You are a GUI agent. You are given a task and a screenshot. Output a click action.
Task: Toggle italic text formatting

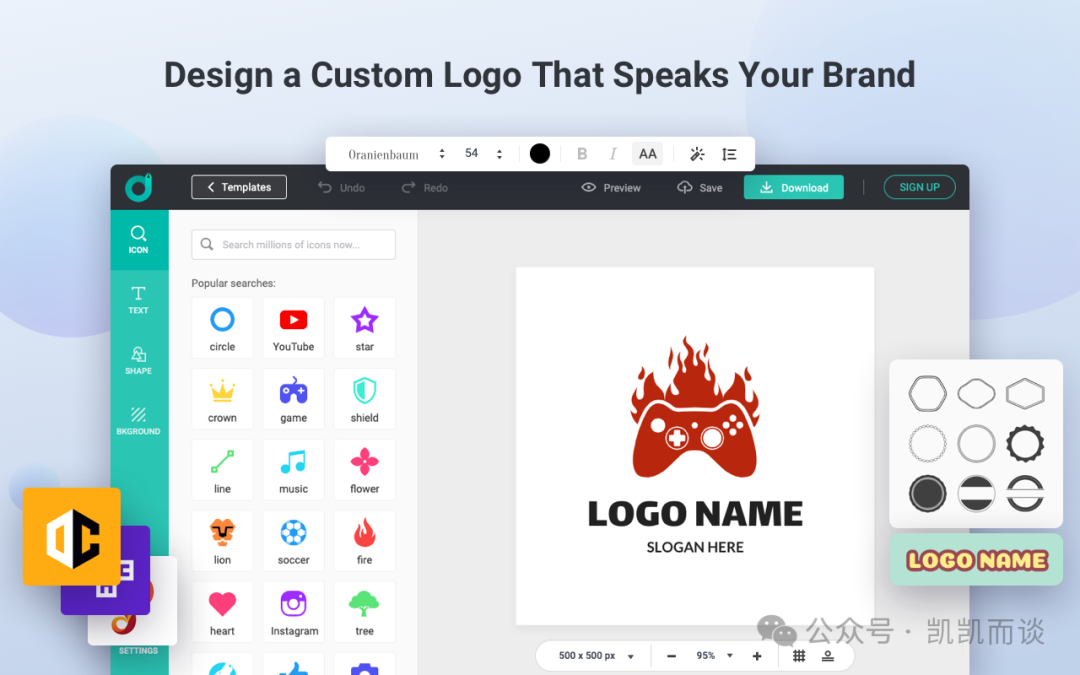[x=613, y=154]
